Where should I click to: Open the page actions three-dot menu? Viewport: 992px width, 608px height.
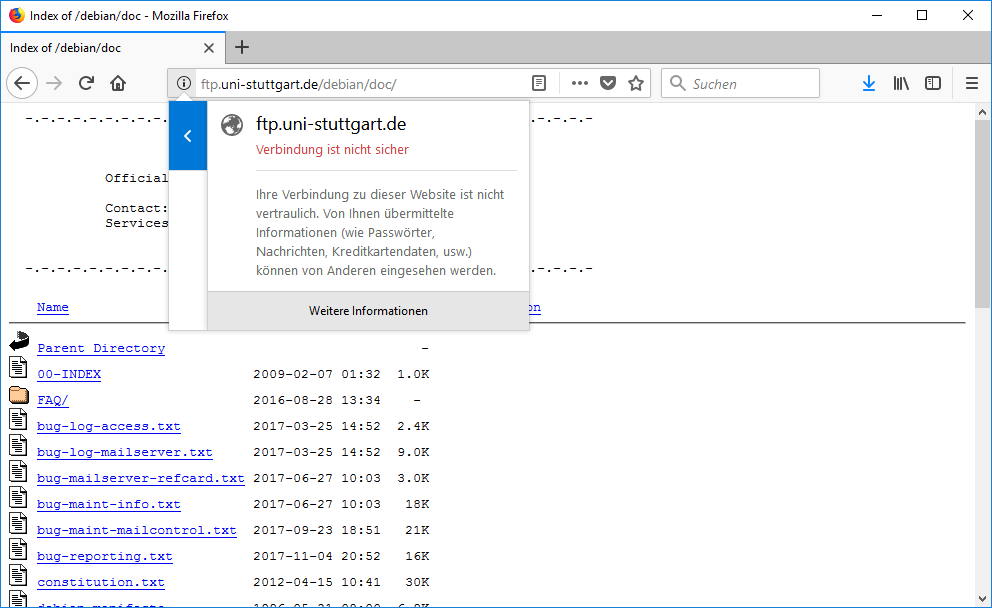[x=580, y=83]
